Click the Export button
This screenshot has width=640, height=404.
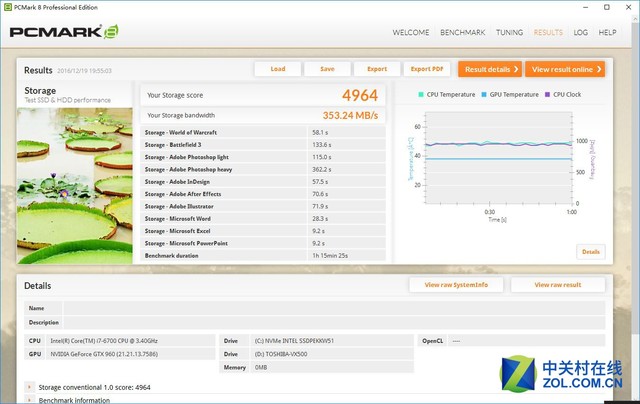pyautogui.click(x=377, y=69)
